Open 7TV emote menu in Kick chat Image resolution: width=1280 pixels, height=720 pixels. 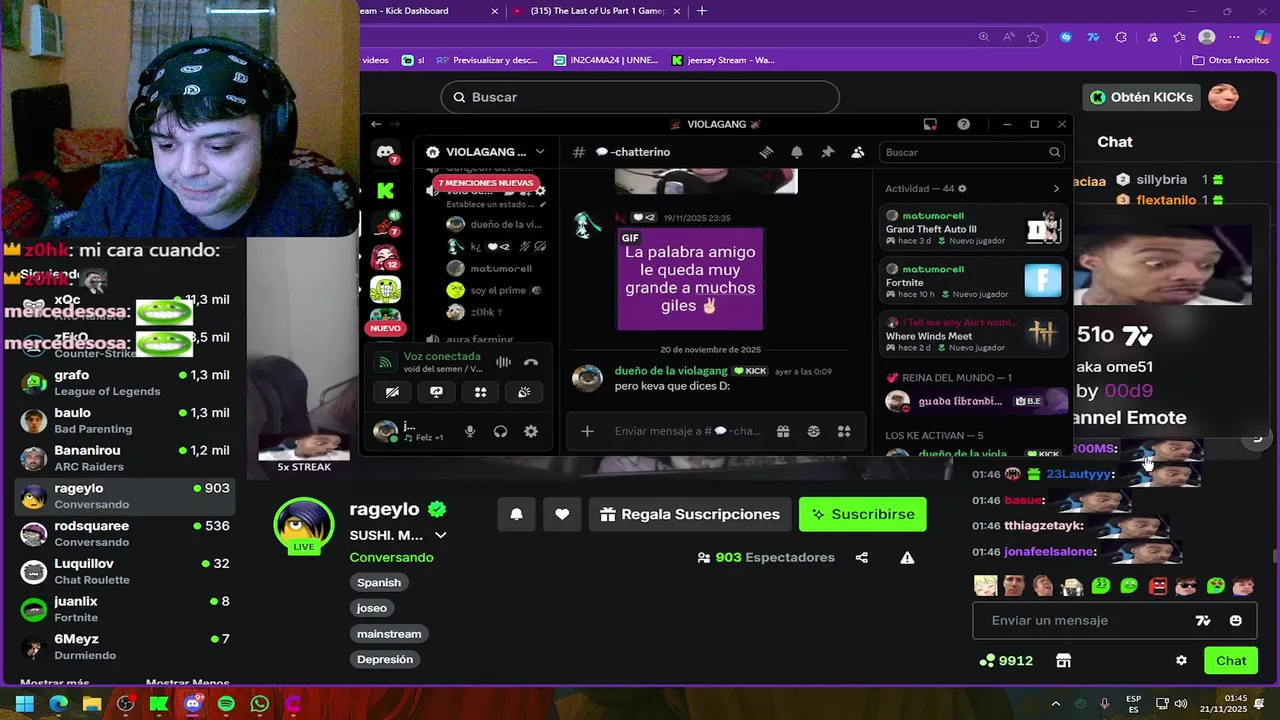pos(1203,620)
